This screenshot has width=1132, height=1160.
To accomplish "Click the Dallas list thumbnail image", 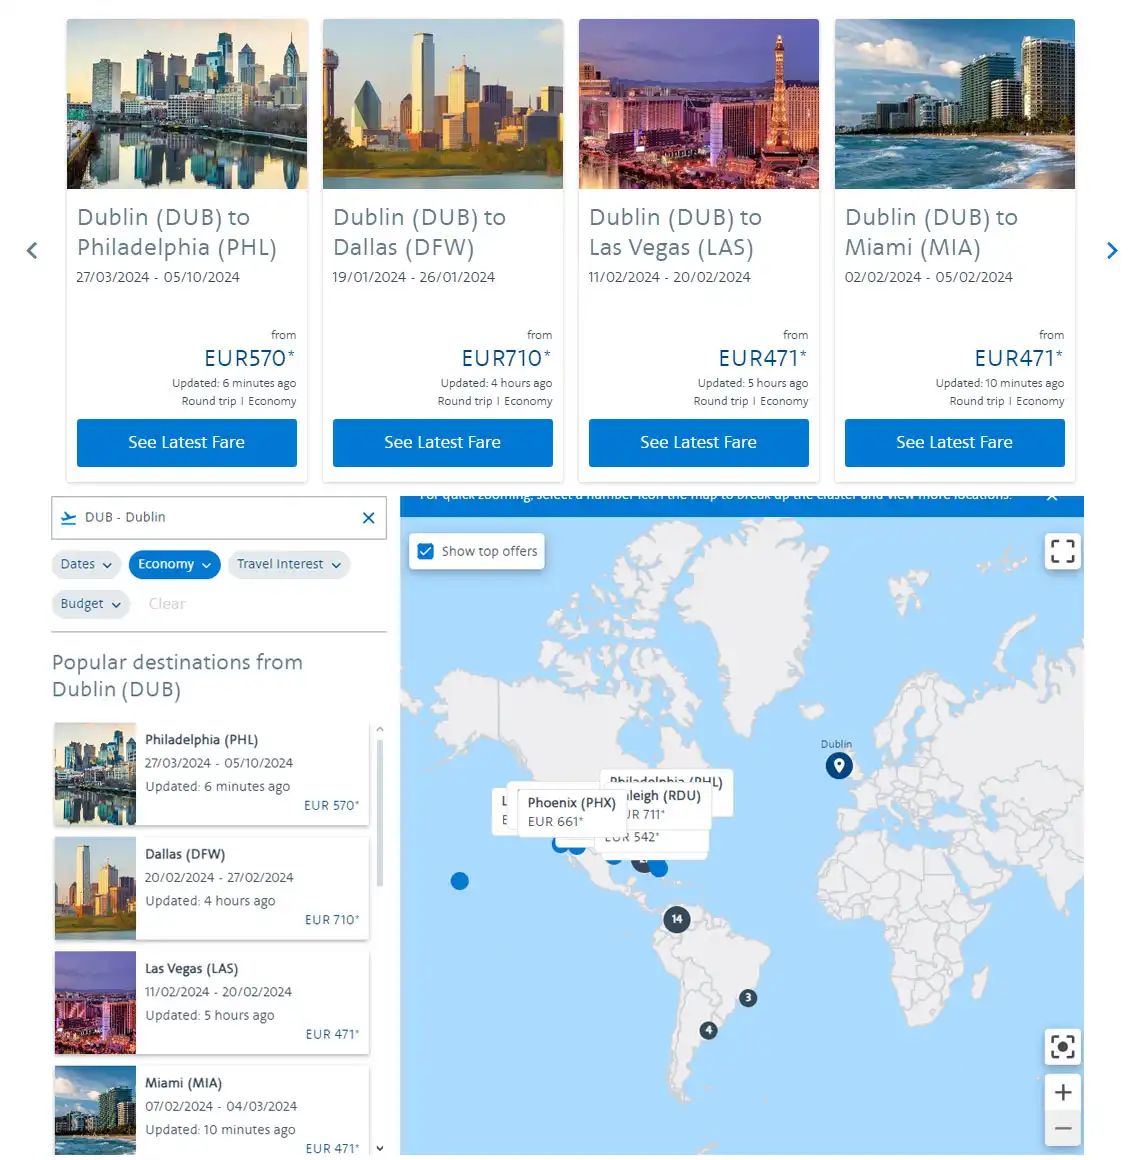I will point(95,888).
